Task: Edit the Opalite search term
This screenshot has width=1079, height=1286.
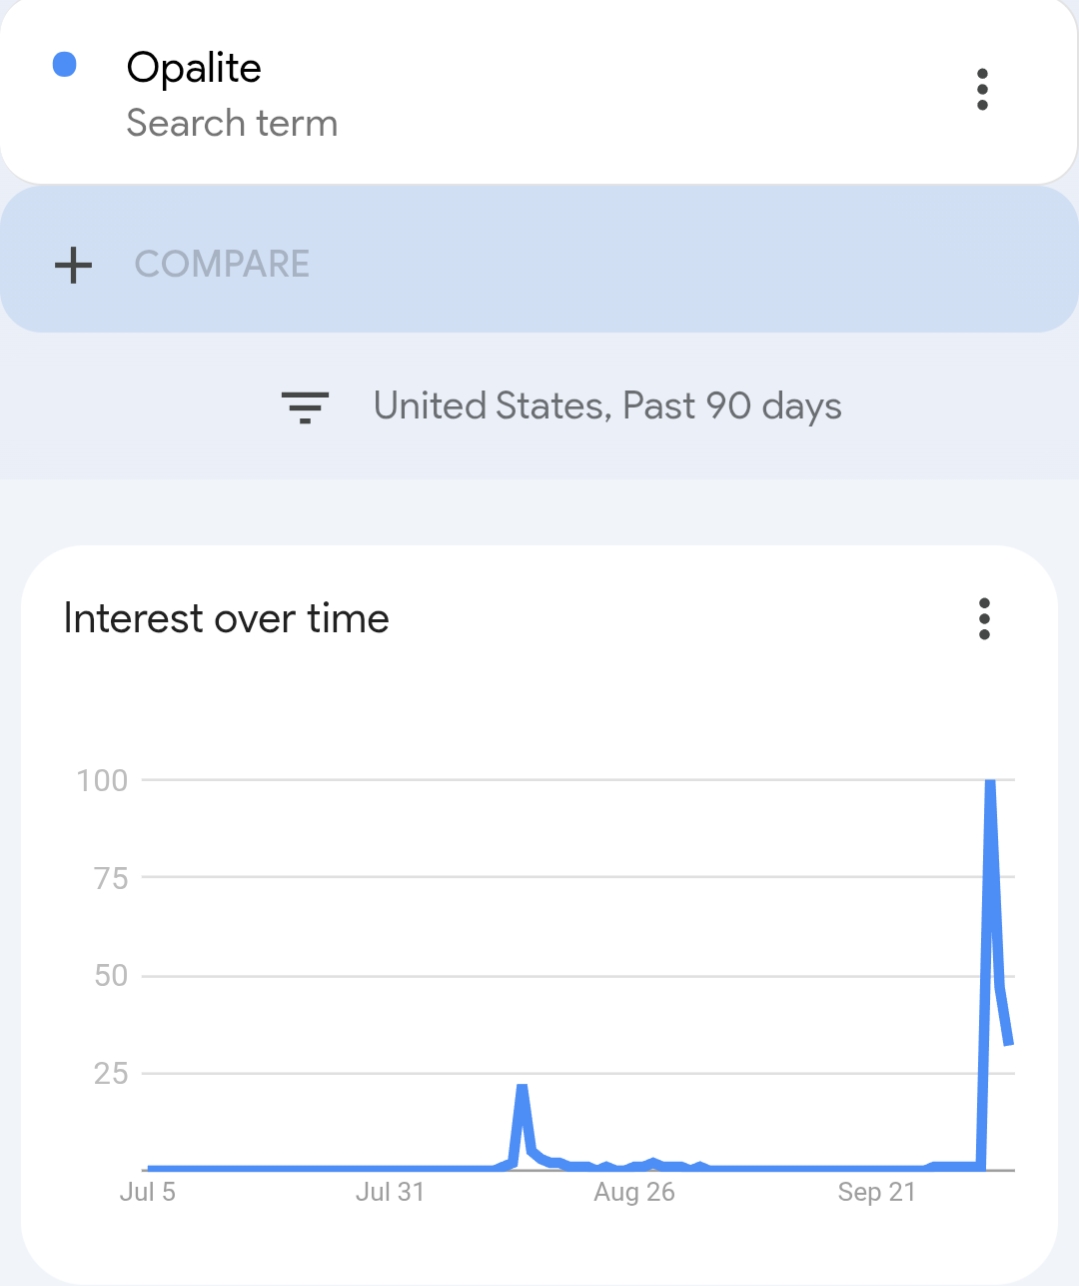Action: [x=194, y=68]
